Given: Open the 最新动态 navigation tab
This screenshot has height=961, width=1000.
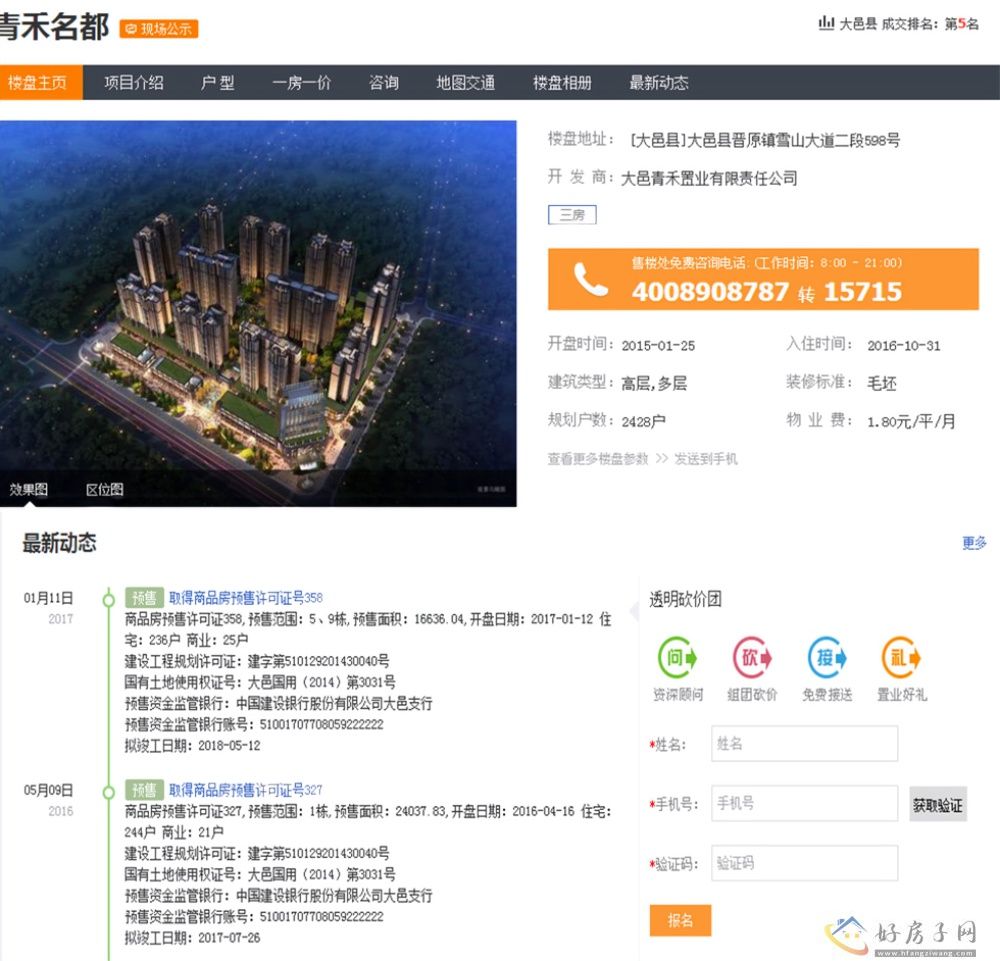Looking at the screenshot, I should 659,82.
